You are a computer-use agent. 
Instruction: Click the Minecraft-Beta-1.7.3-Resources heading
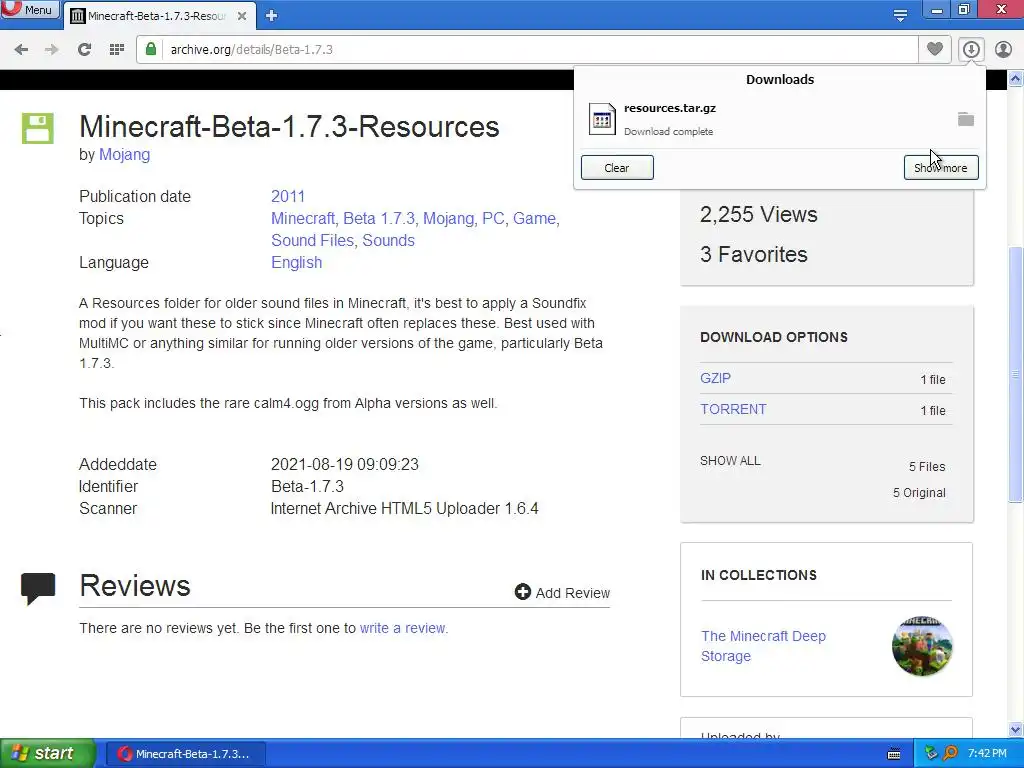pyautogui.click(x=289, y=127)
